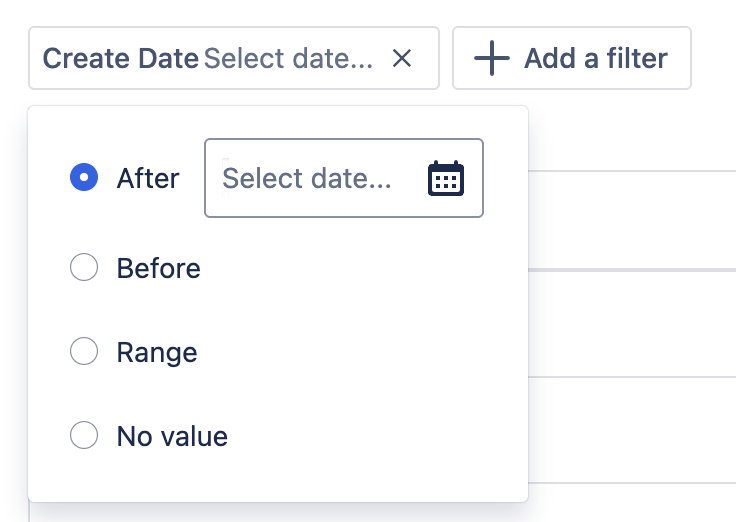
Task: Click "Select date..." text in Create Date chip
Action: coord(288,59)
